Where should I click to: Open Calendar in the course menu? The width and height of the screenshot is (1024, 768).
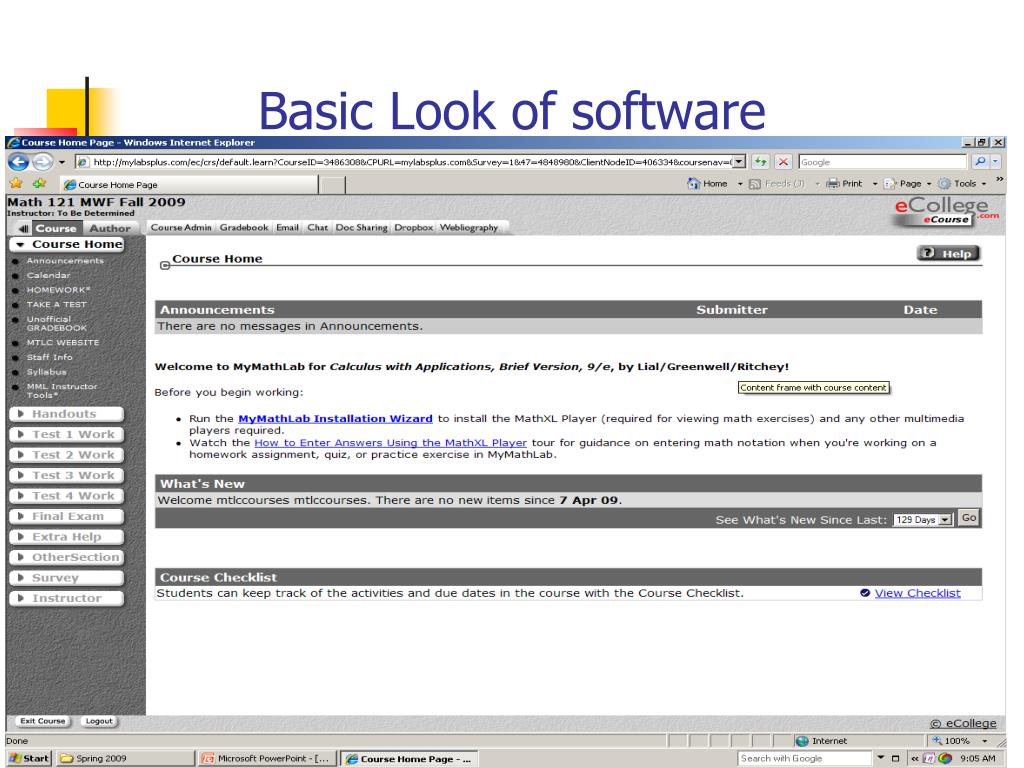pos(48,276)
